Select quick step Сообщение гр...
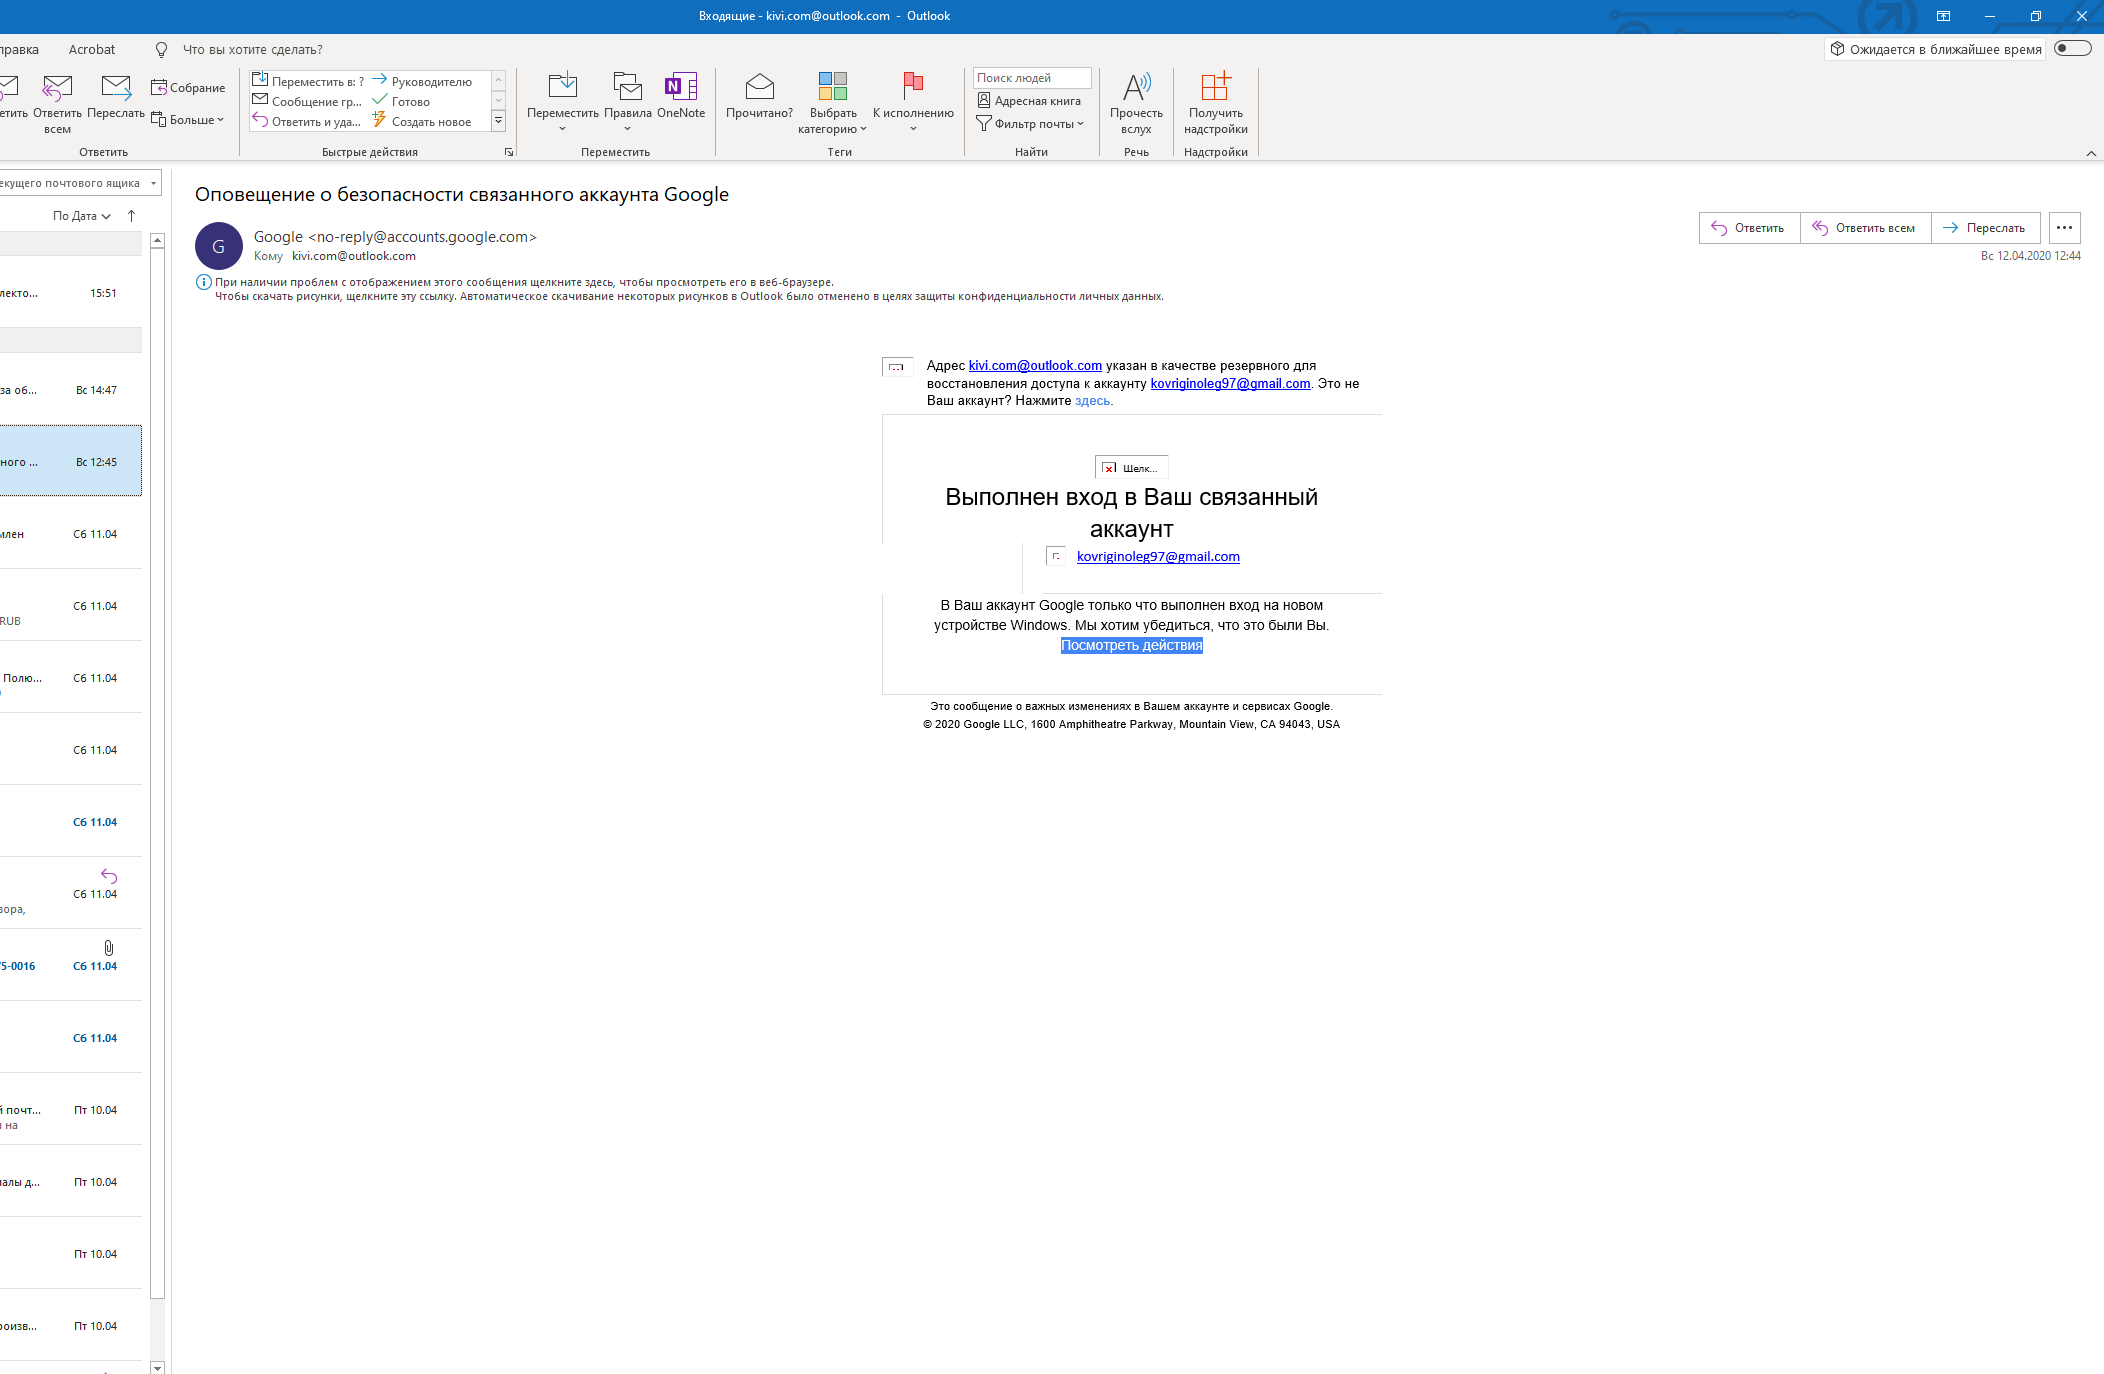The image size is (2104, 1374). coord(308,101)
